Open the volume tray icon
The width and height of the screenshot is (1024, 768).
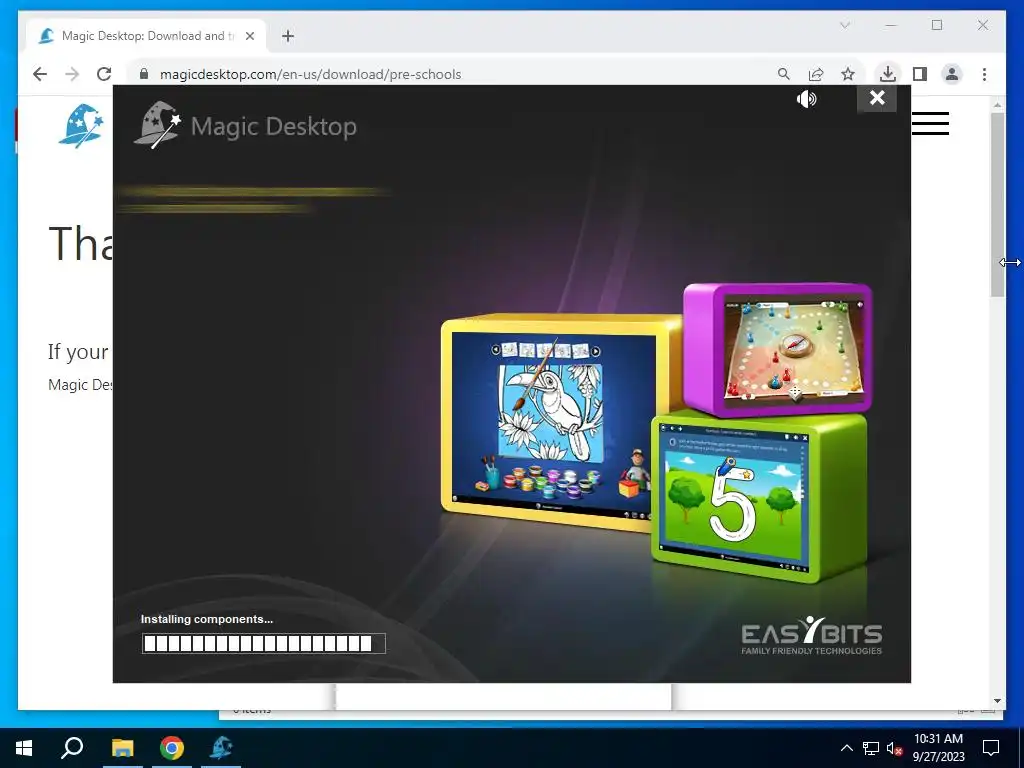tap(894, 748)
